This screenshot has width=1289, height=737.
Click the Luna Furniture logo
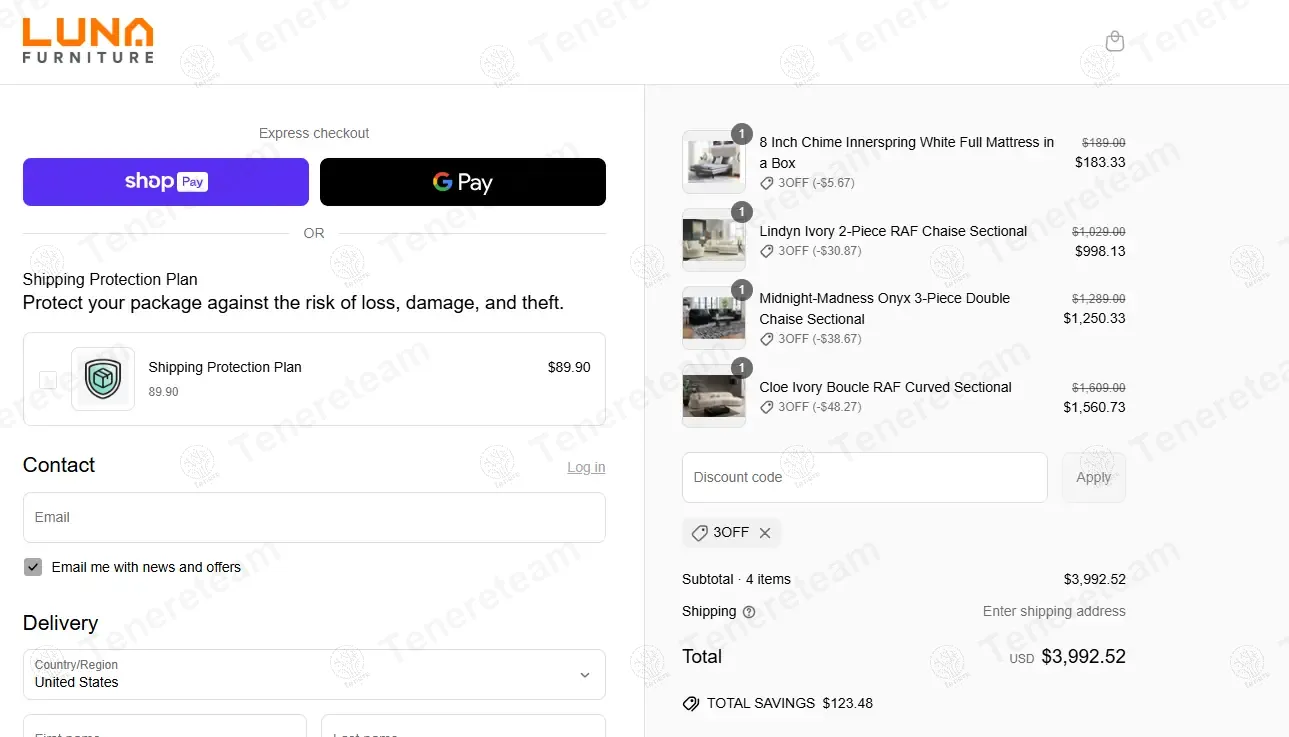coord(88,41)
